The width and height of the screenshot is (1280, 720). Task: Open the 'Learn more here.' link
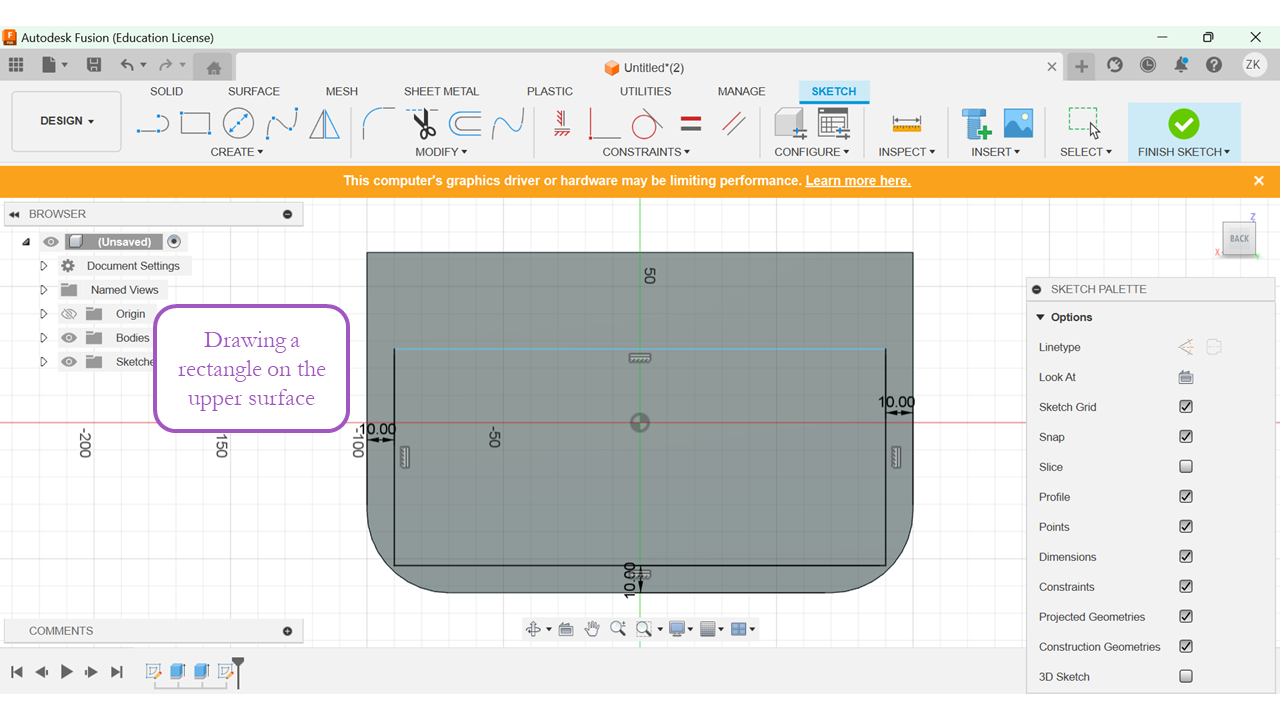coord(858,181)
